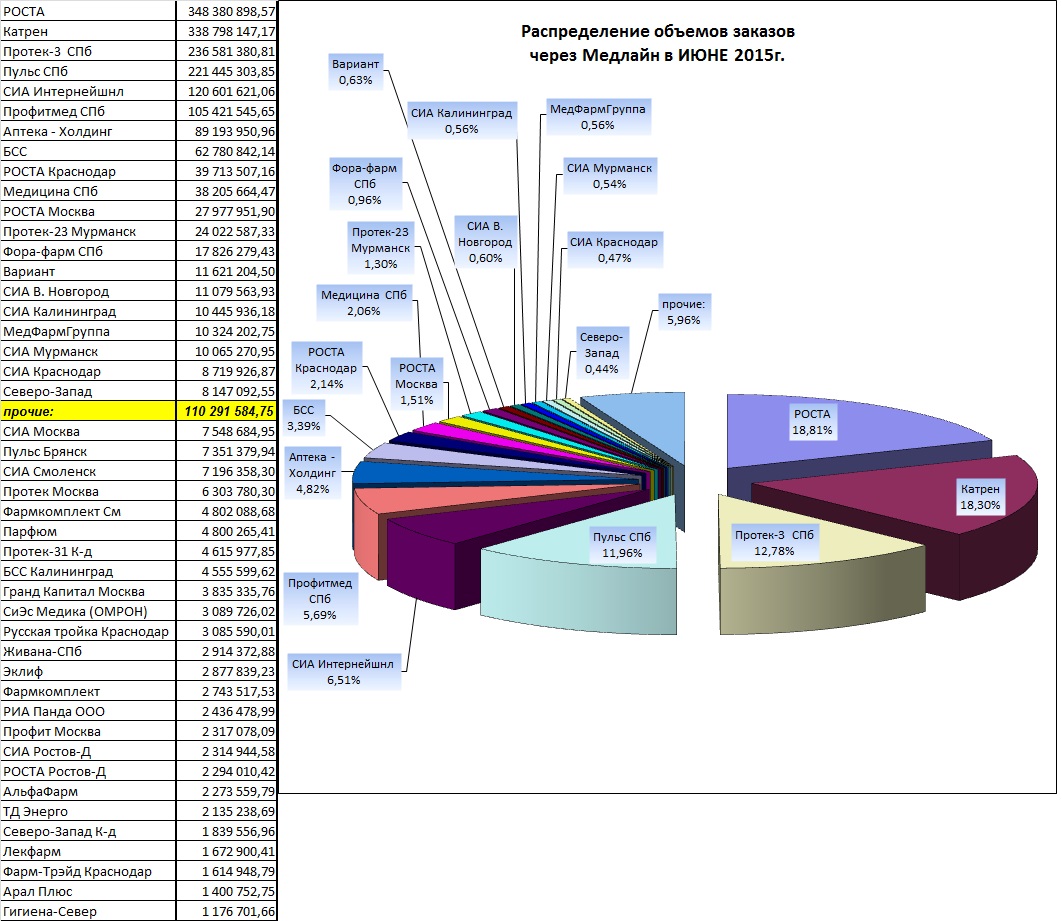
Task: Select table cell "Фарм-Трэйд Краснодар"
Action: tap(88, 871)
